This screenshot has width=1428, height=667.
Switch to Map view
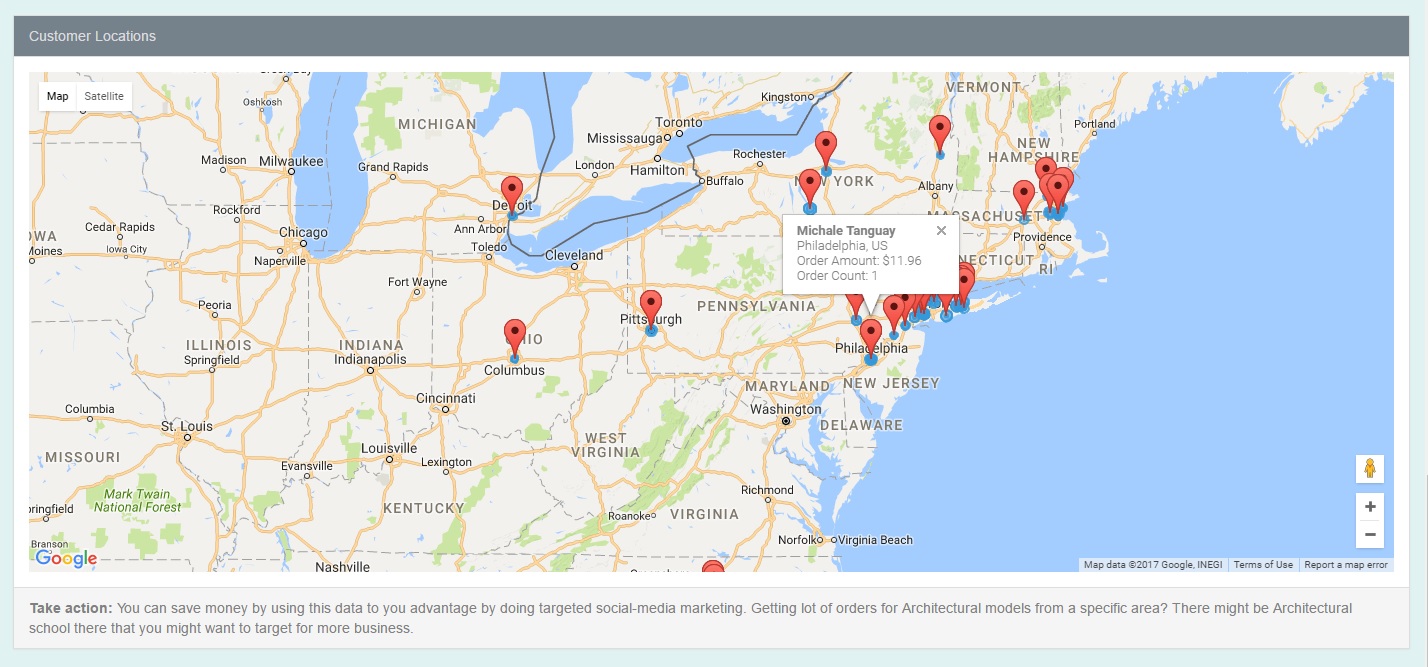57,96
